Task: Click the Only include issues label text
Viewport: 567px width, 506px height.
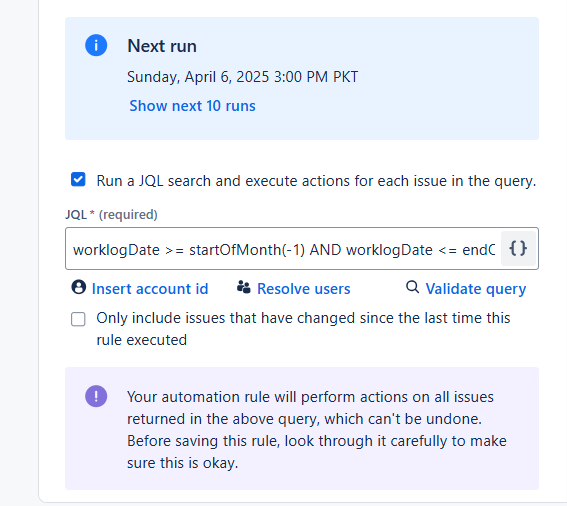Action: 303,329
